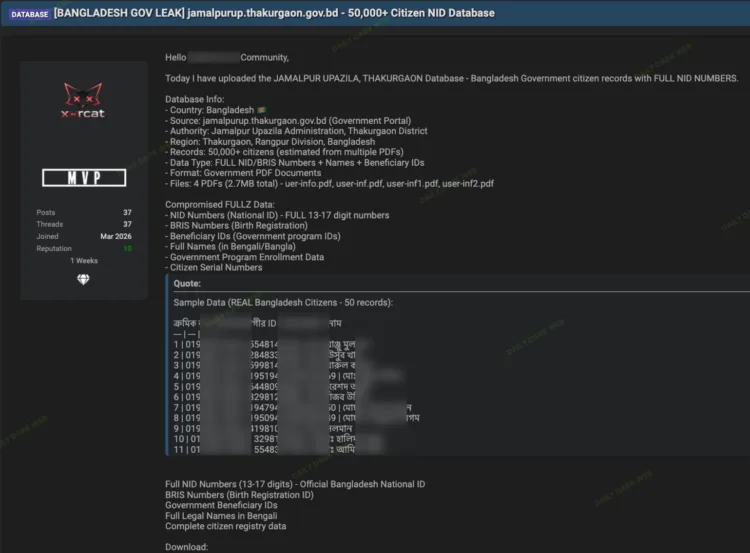The width and height of the screenshot is (750, 553).
Task: Click the Files line listing uer-info.pdf
Action: point(330,184)
